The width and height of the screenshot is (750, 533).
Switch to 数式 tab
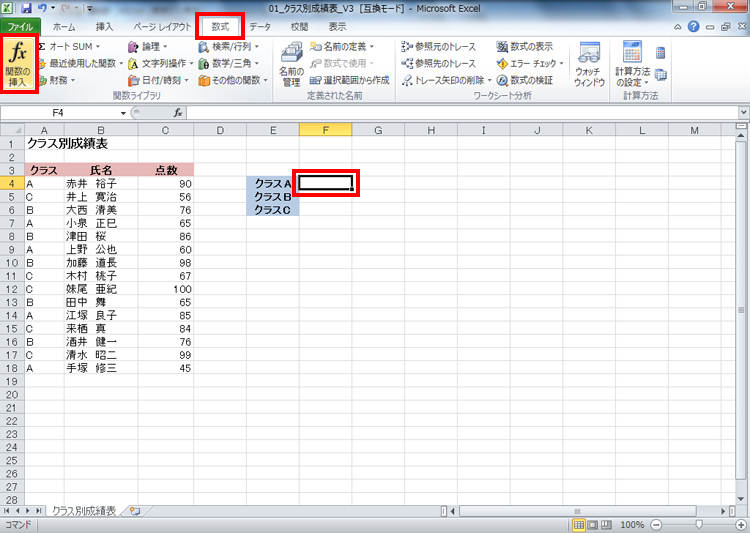pos(220,27)
